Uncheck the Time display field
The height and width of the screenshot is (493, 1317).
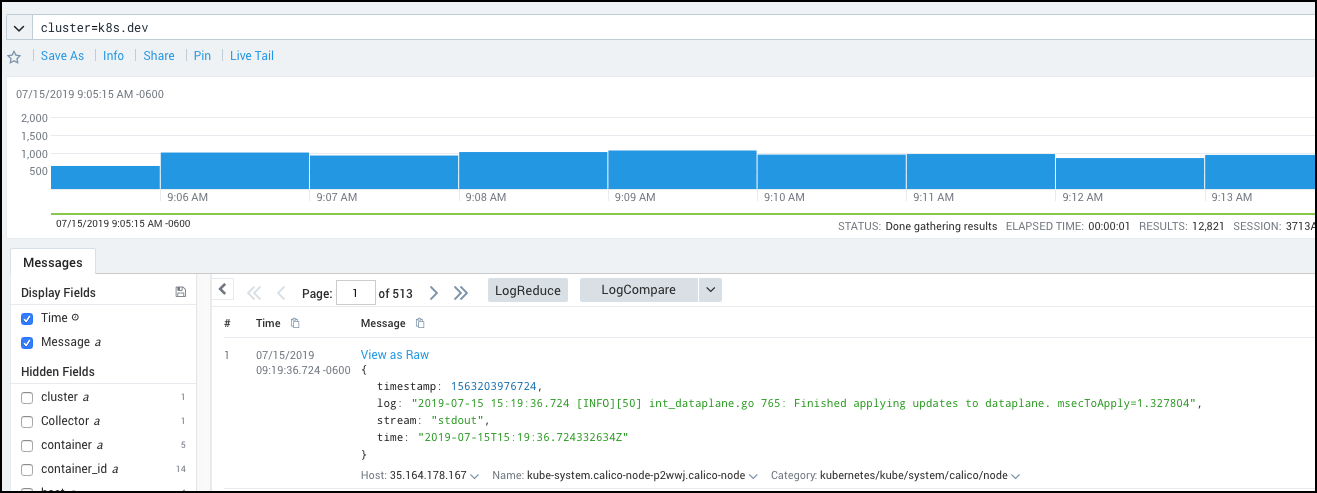pyautogui.click(x=28, y=318)
